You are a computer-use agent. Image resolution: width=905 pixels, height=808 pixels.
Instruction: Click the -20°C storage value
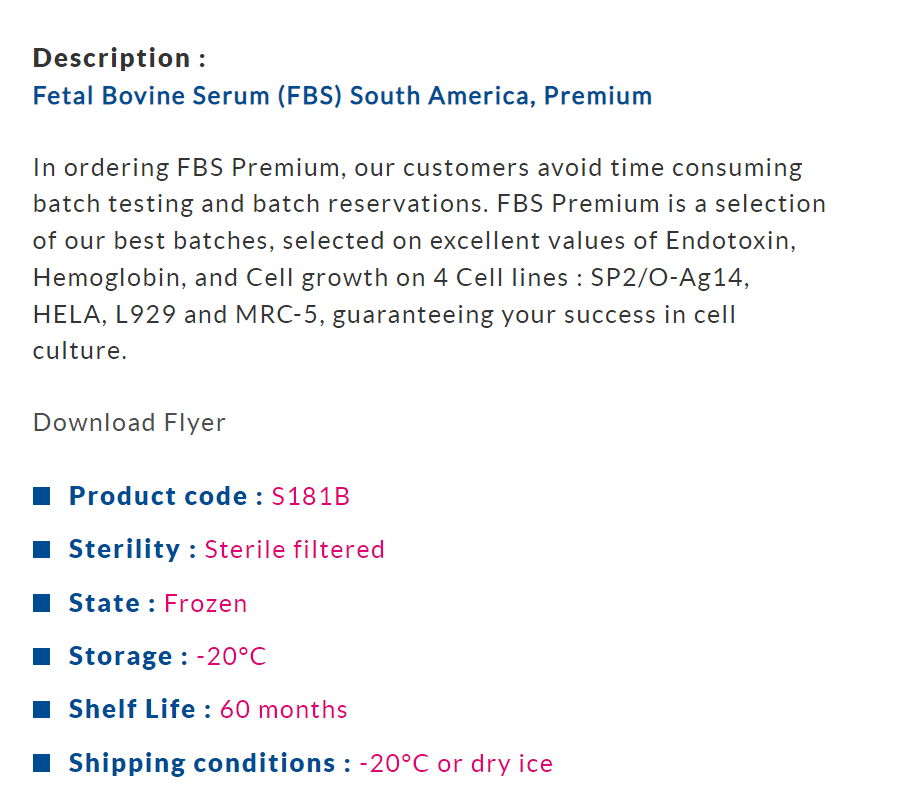(231, 656)
